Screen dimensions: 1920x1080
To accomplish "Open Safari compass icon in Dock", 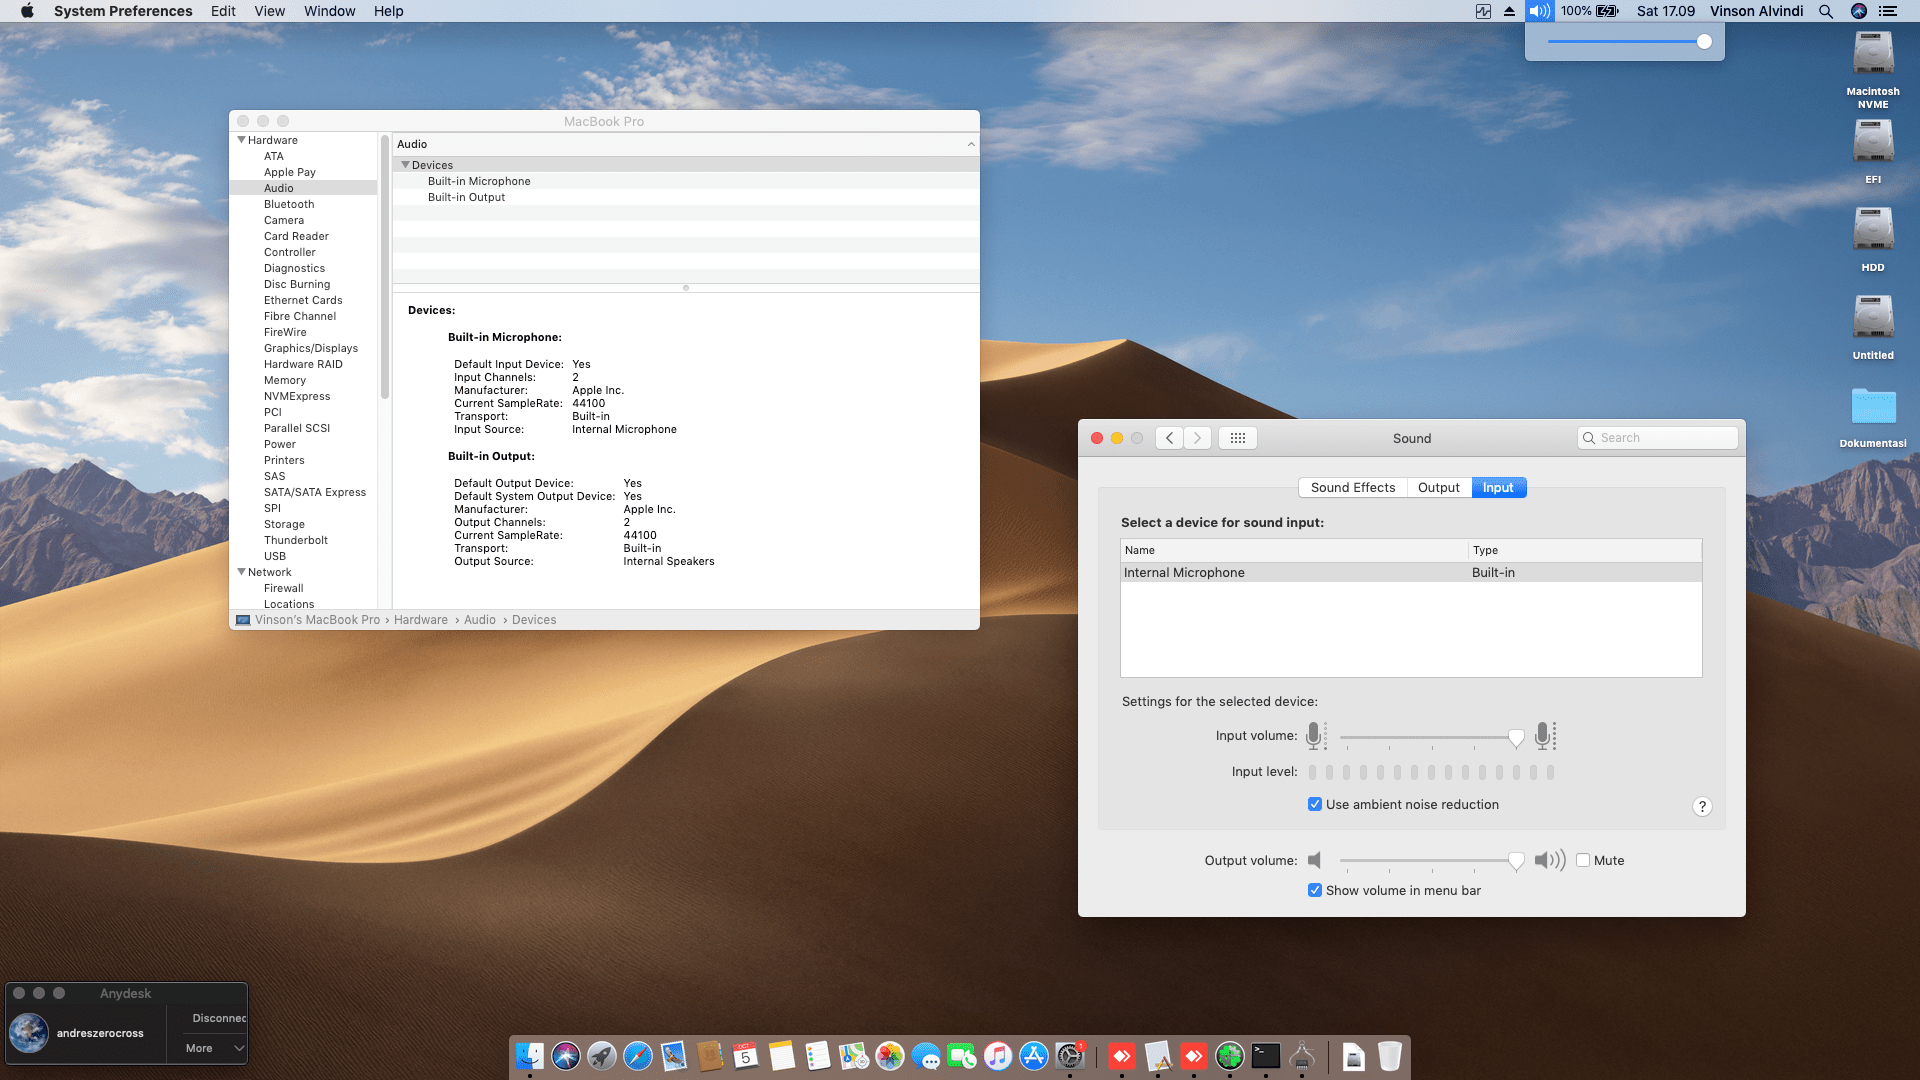I will [x=638, y=1056].
